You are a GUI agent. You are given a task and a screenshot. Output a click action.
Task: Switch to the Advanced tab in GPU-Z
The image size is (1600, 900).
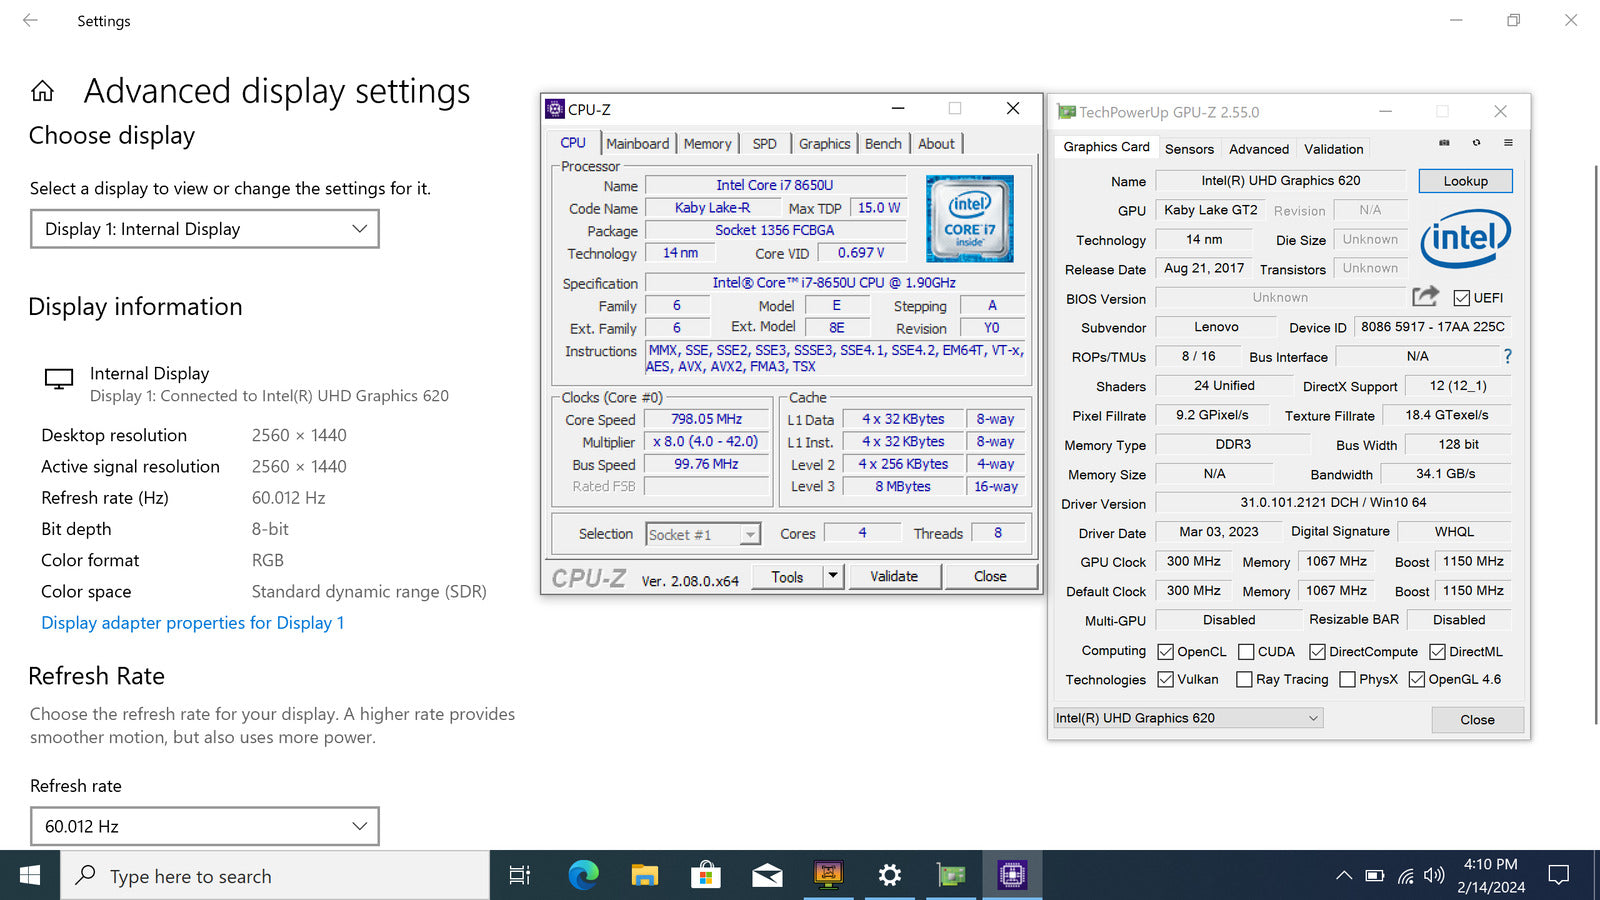[x=1259, y=149]
